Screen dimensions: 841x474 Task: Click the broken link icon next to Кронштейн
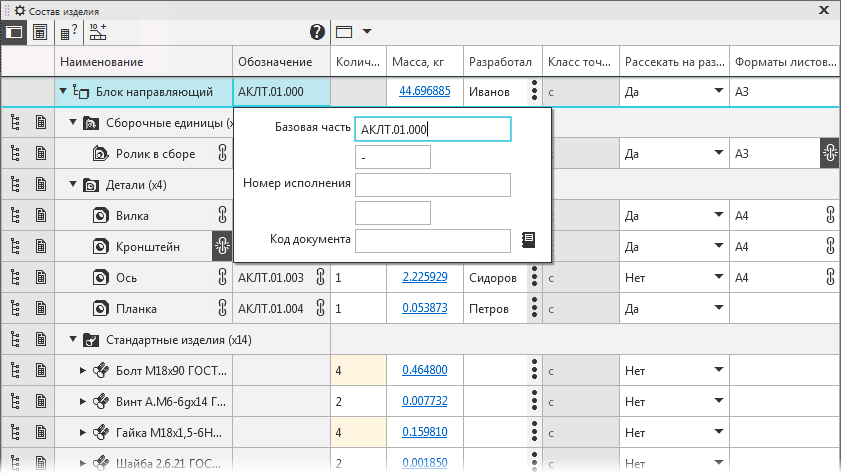pyautogui.click(x=222, y=246)
